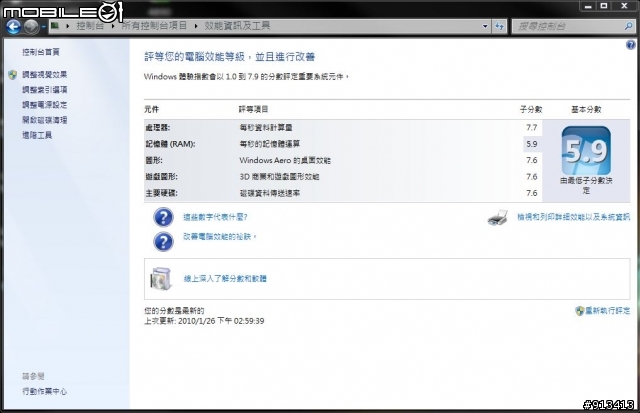640x413 pixels.
Task: Click the 子分數 column header
Action: coord(531,109)
